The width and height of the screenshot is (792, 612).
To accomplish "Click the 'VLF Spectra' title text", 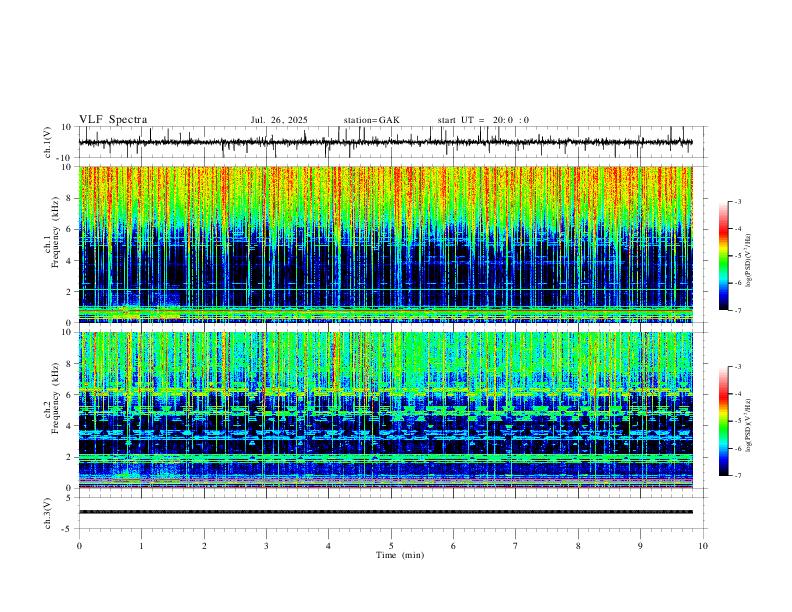I will click(x=113, y=120).
